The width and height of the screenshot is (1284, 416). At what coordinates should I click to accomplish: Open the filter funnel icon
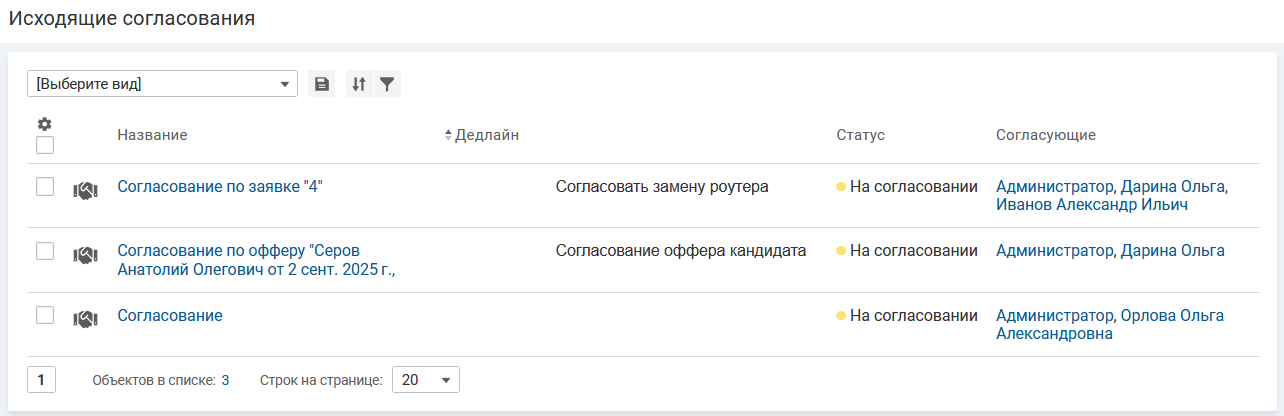387,84
